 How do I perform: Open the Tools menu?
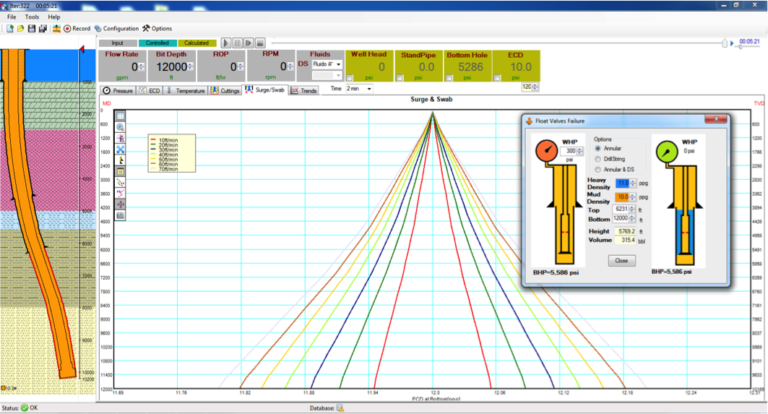[32, 17]
